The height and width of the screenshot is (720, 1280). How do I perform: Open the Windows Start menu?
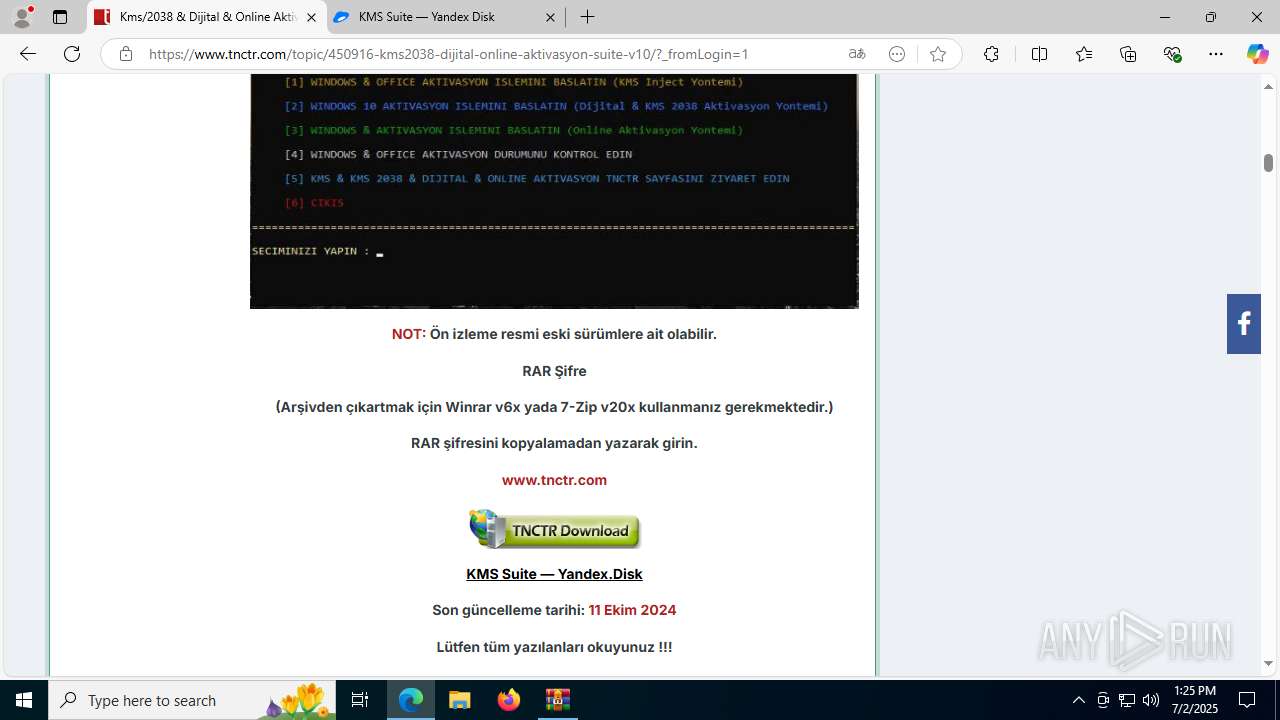(24, 700)
